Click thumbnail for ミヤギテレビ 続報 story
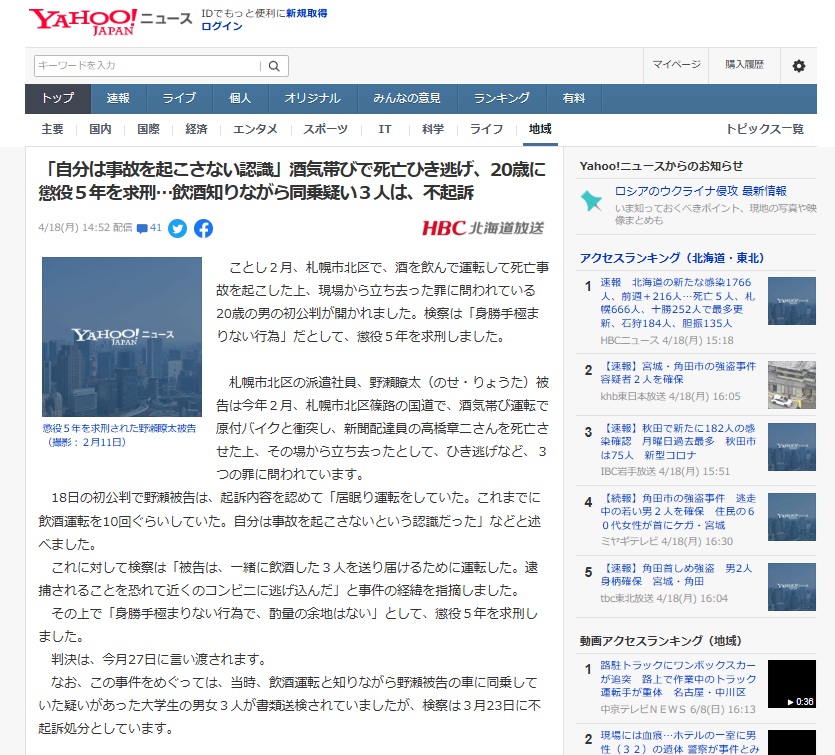This screenshot has width=835, height=755. point(791,517)
